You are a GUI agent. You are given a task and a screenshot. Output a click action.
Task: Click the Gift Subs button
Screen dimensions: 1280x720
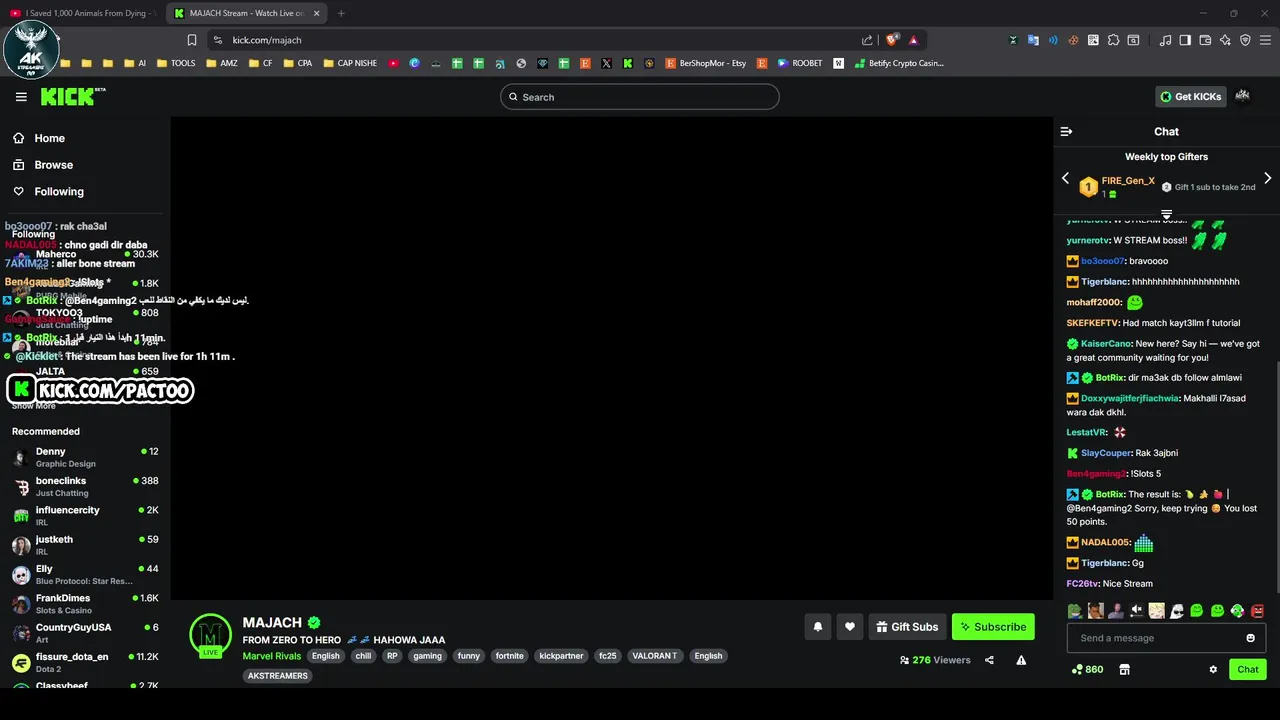tap(907, 627)
